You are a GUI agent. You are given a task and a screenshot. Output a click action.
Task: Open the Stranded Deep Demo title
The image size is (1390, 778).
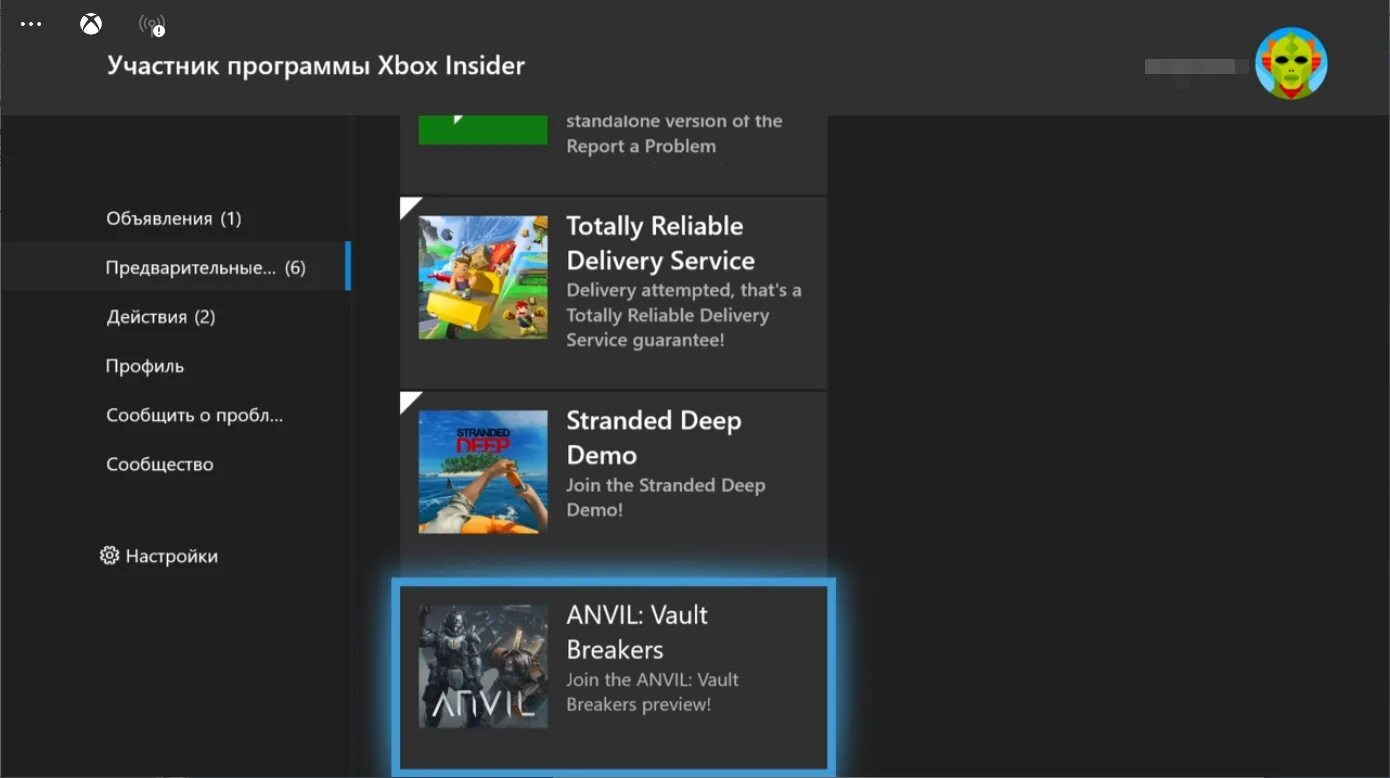click(x=654, y=438)
